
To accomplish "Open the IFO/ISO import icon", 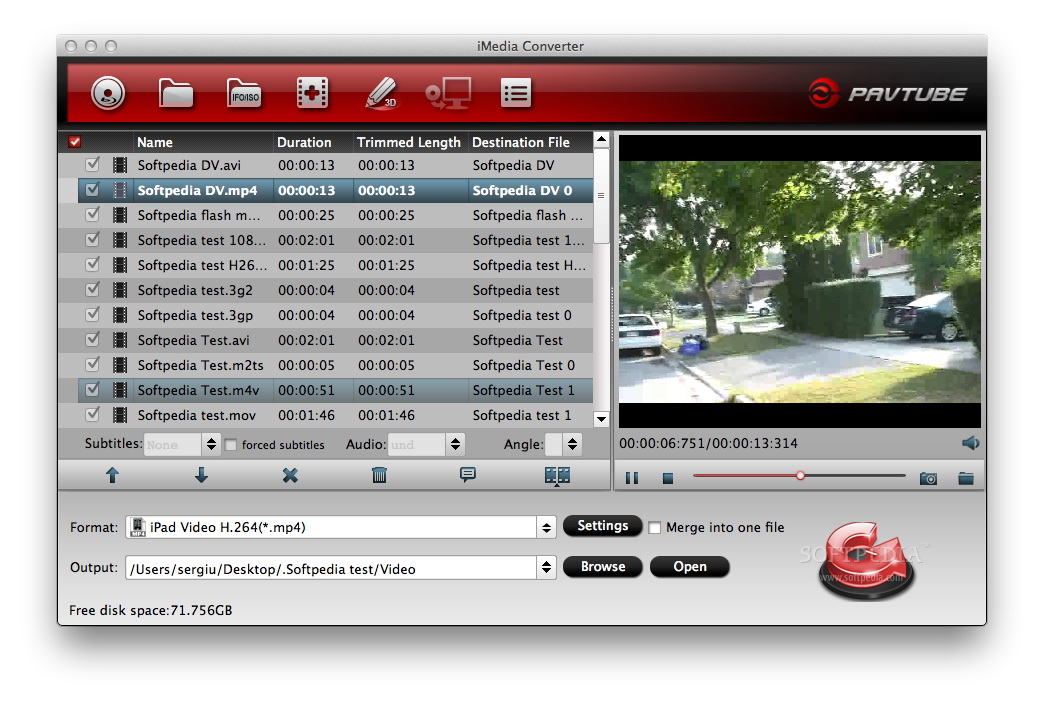I will pos(244,93).
